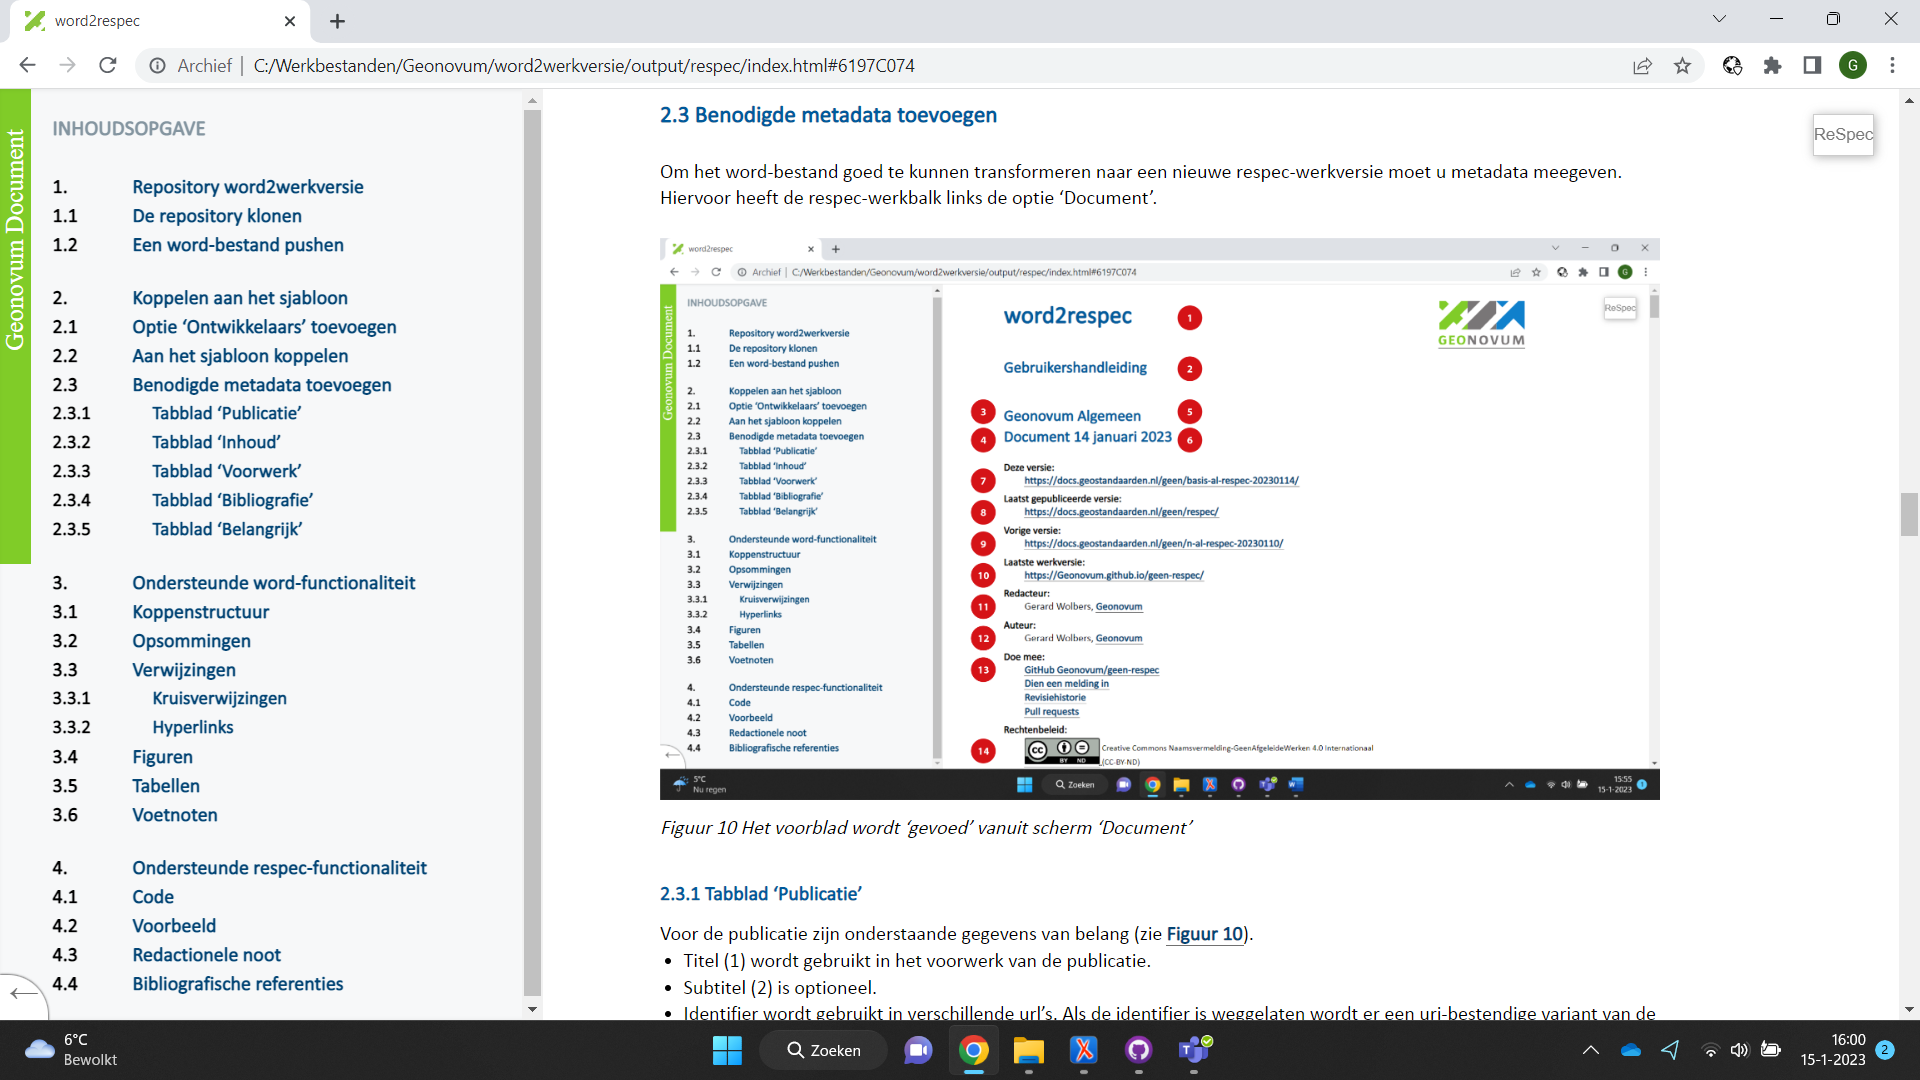The height and width of the screenshot is (1080, 1920).
Task: Open the weather widget 6°C Bewolkt
Action: [x=72, y=1050]
